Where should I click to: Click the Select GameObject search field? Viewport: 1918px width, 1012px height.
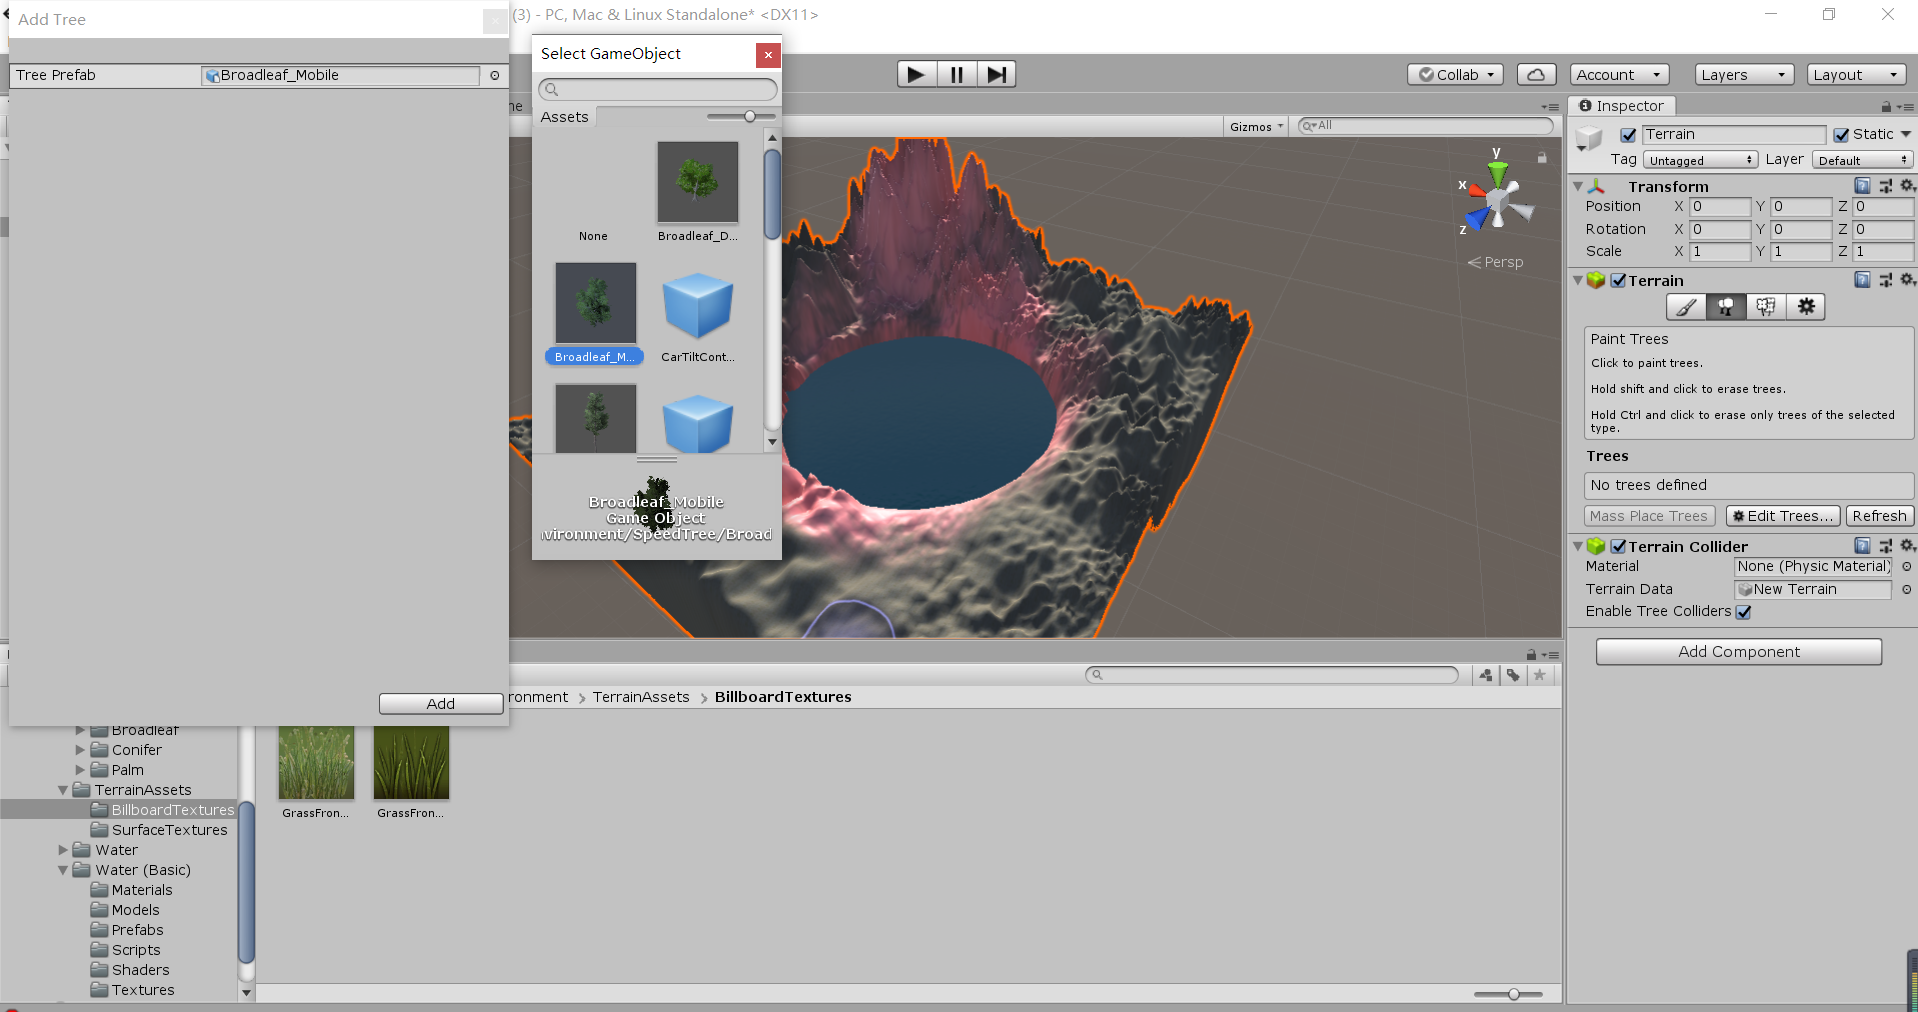658,90
